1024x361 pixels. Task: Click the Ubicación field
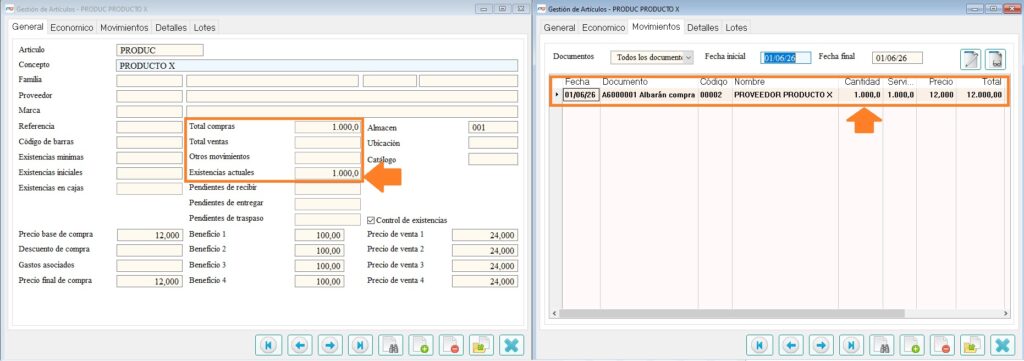(x=493, y=142)
